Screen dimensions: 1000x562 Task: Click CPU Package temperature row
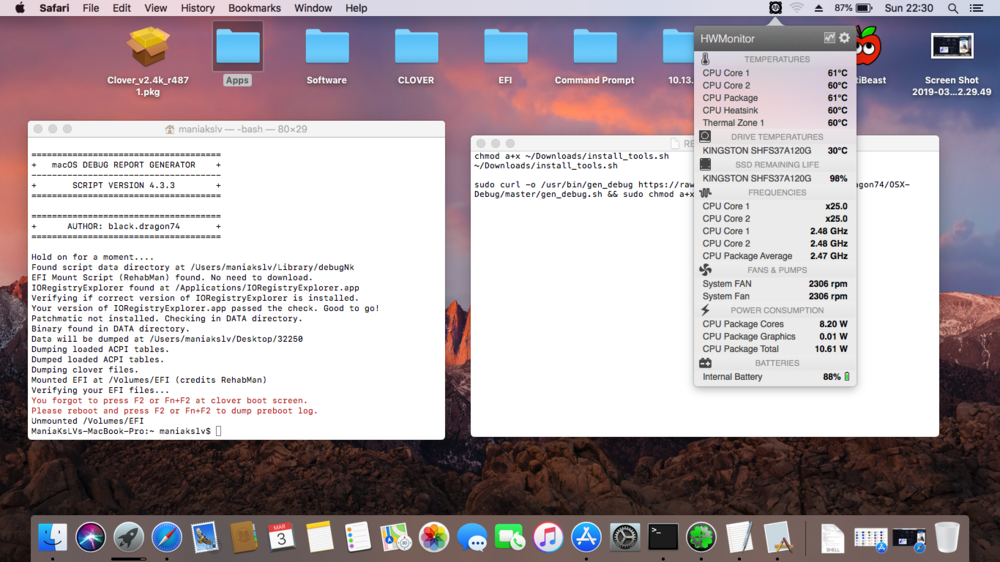(775, 98)
